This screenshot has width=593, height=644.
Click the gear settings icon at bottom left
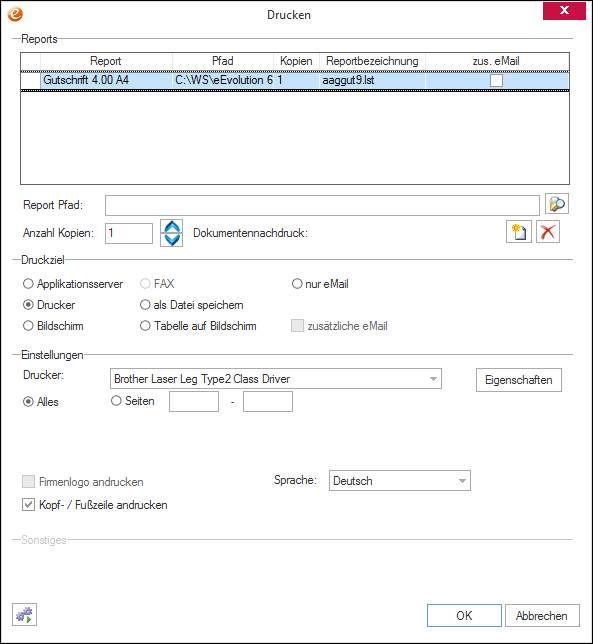pos(25,614)
